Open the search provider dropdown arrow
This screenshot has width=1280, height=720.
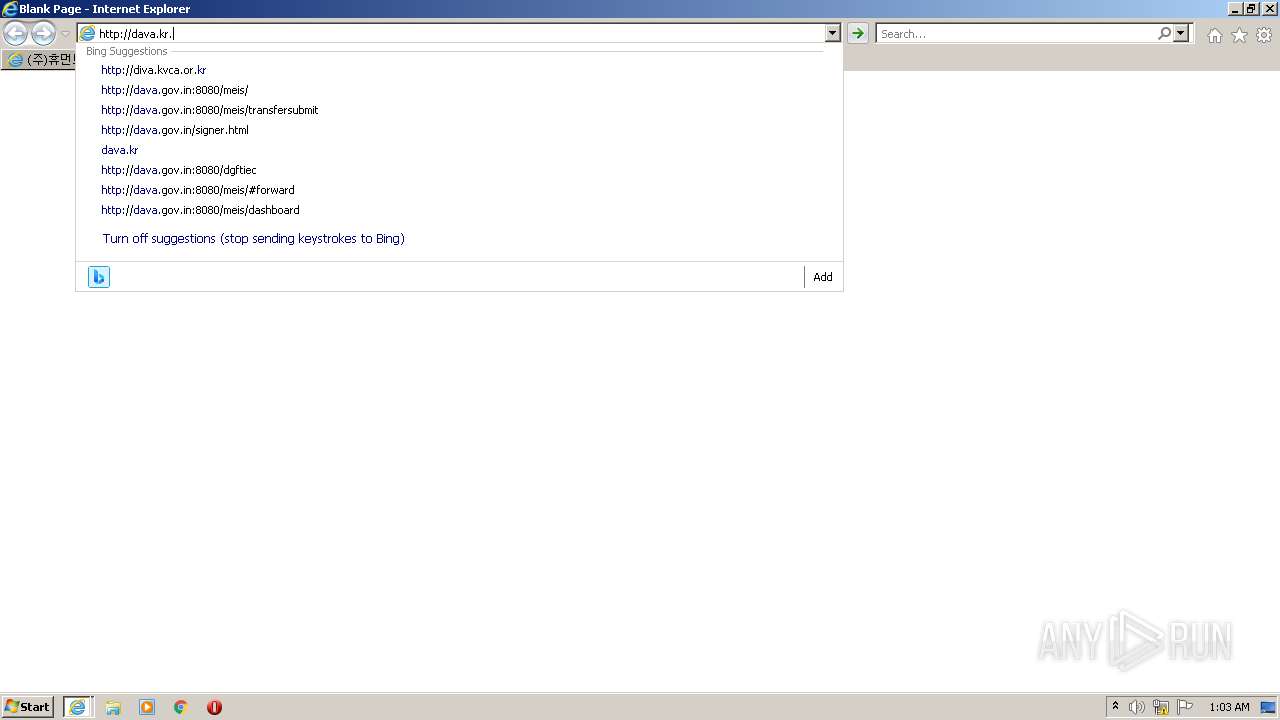coord(1181,34)
